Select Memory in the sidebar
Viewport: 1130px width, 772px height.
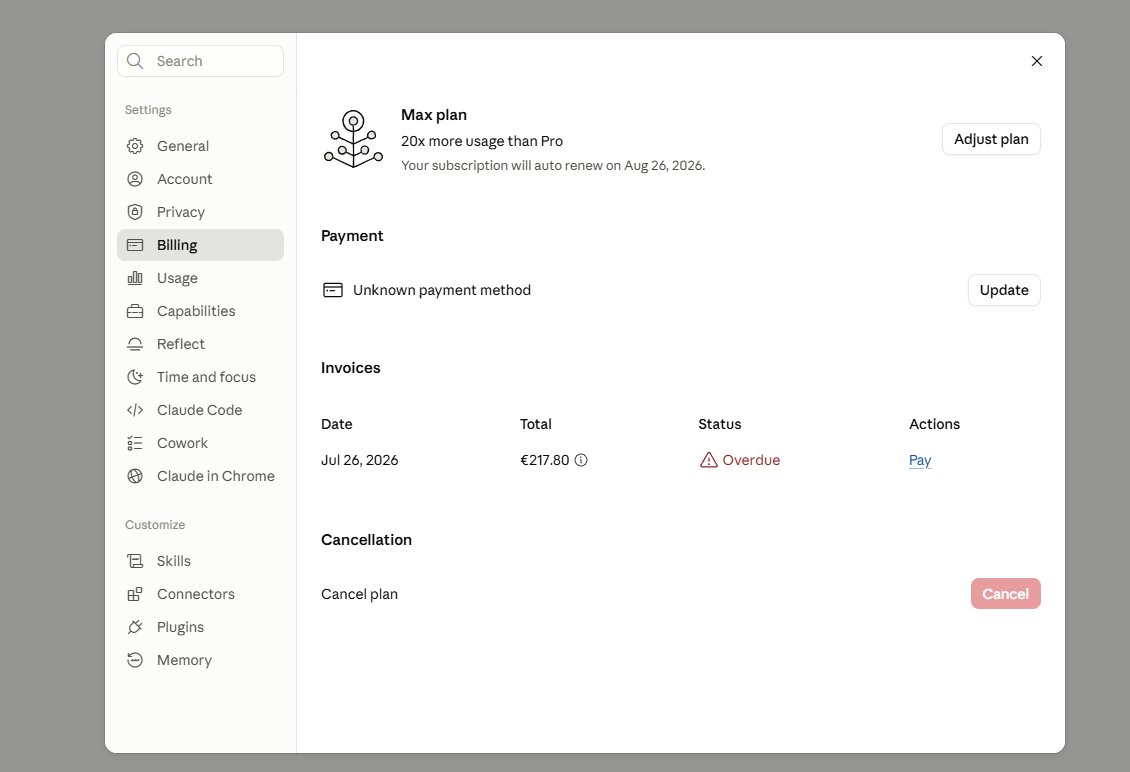pos(200,660)
